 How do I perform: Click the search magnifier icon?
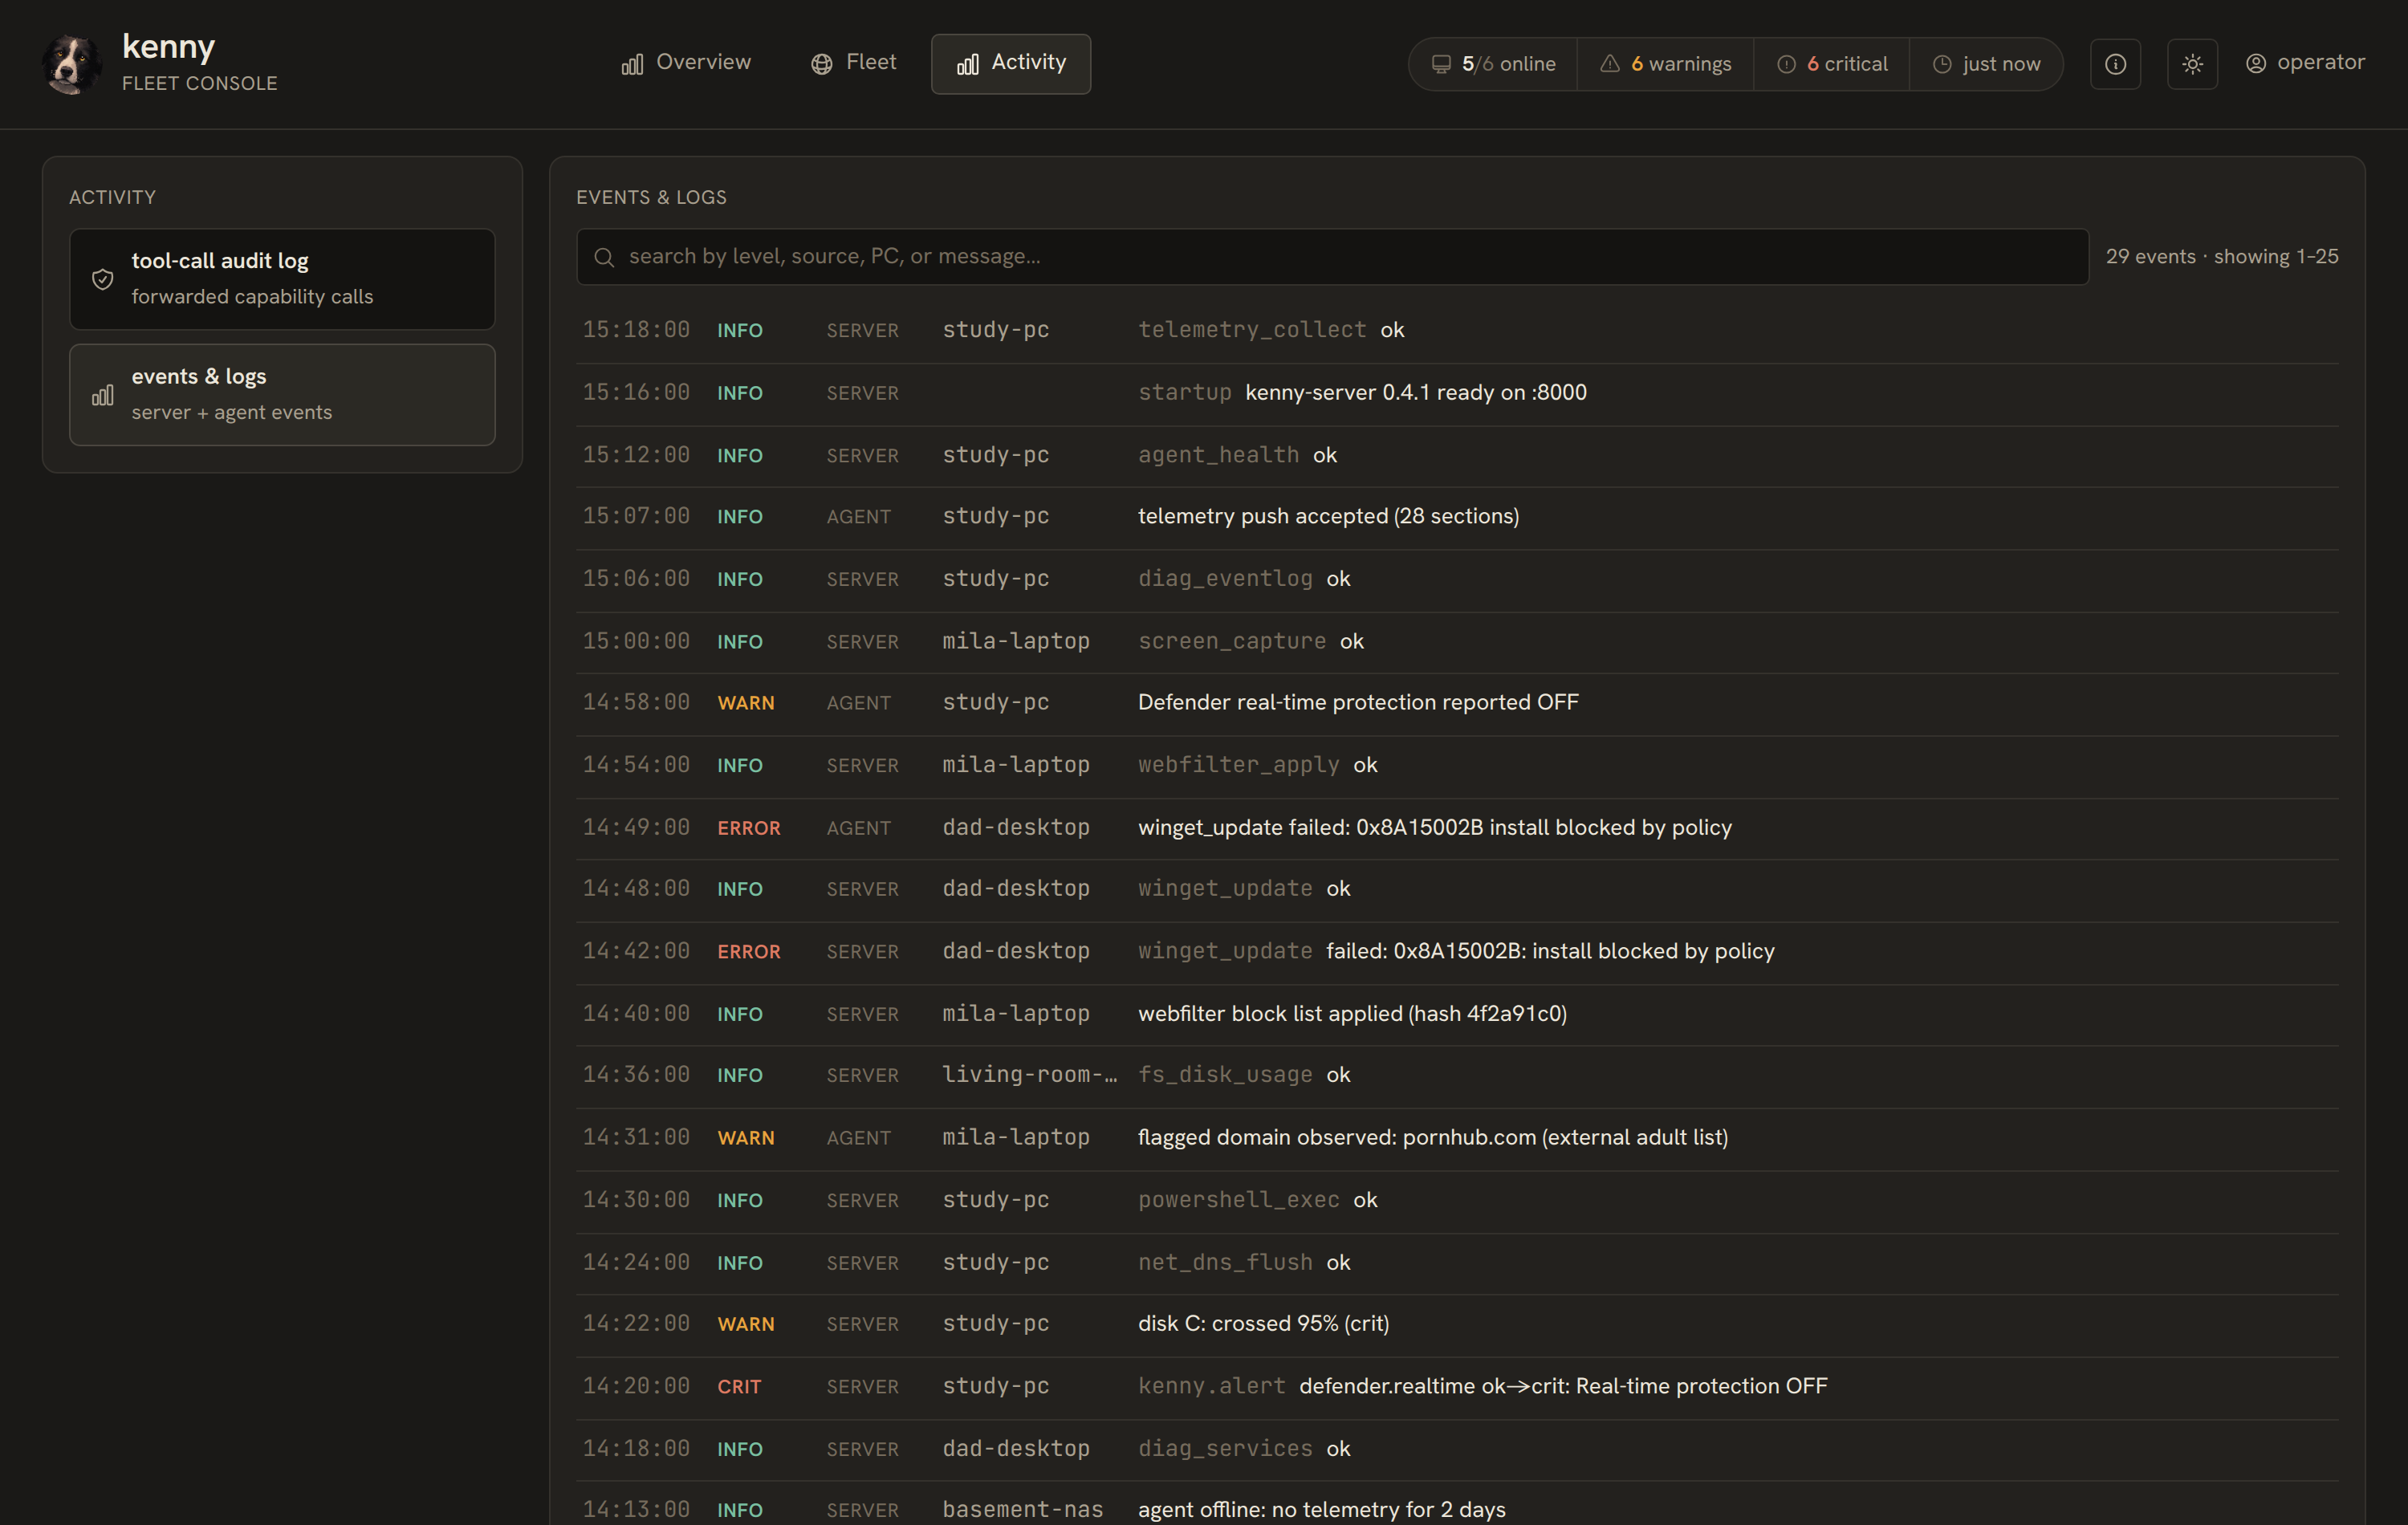tap(604, 258)
